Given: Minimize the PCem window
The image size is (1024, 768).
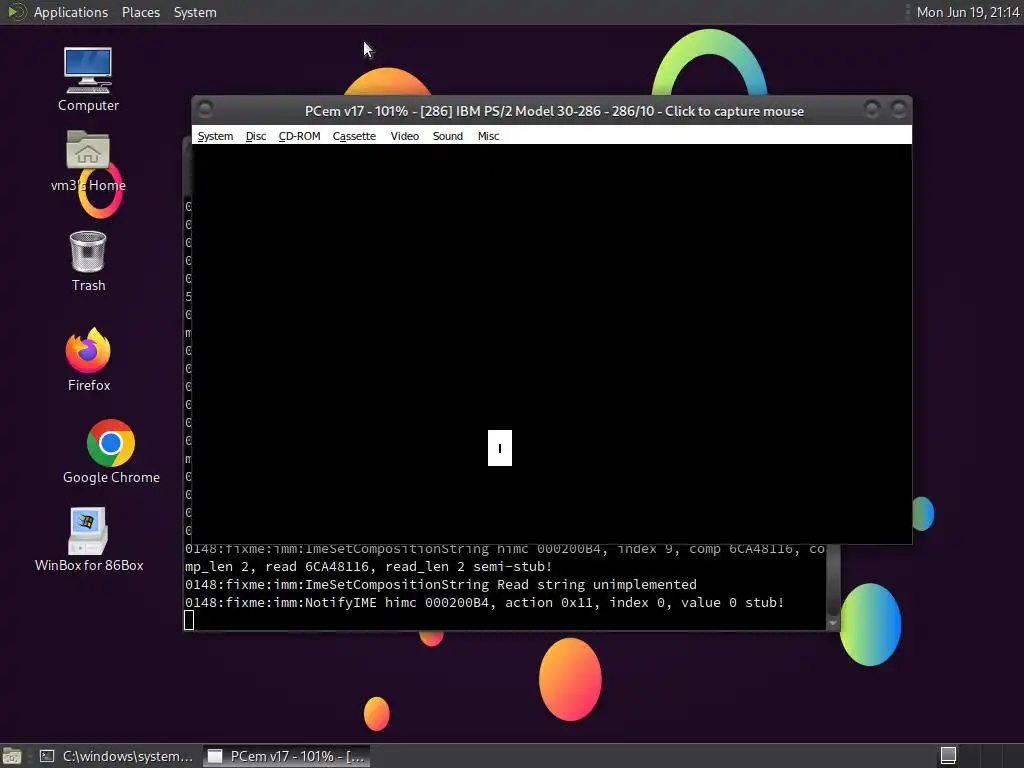Looking at the screenshot, I should tap(871, 109).
